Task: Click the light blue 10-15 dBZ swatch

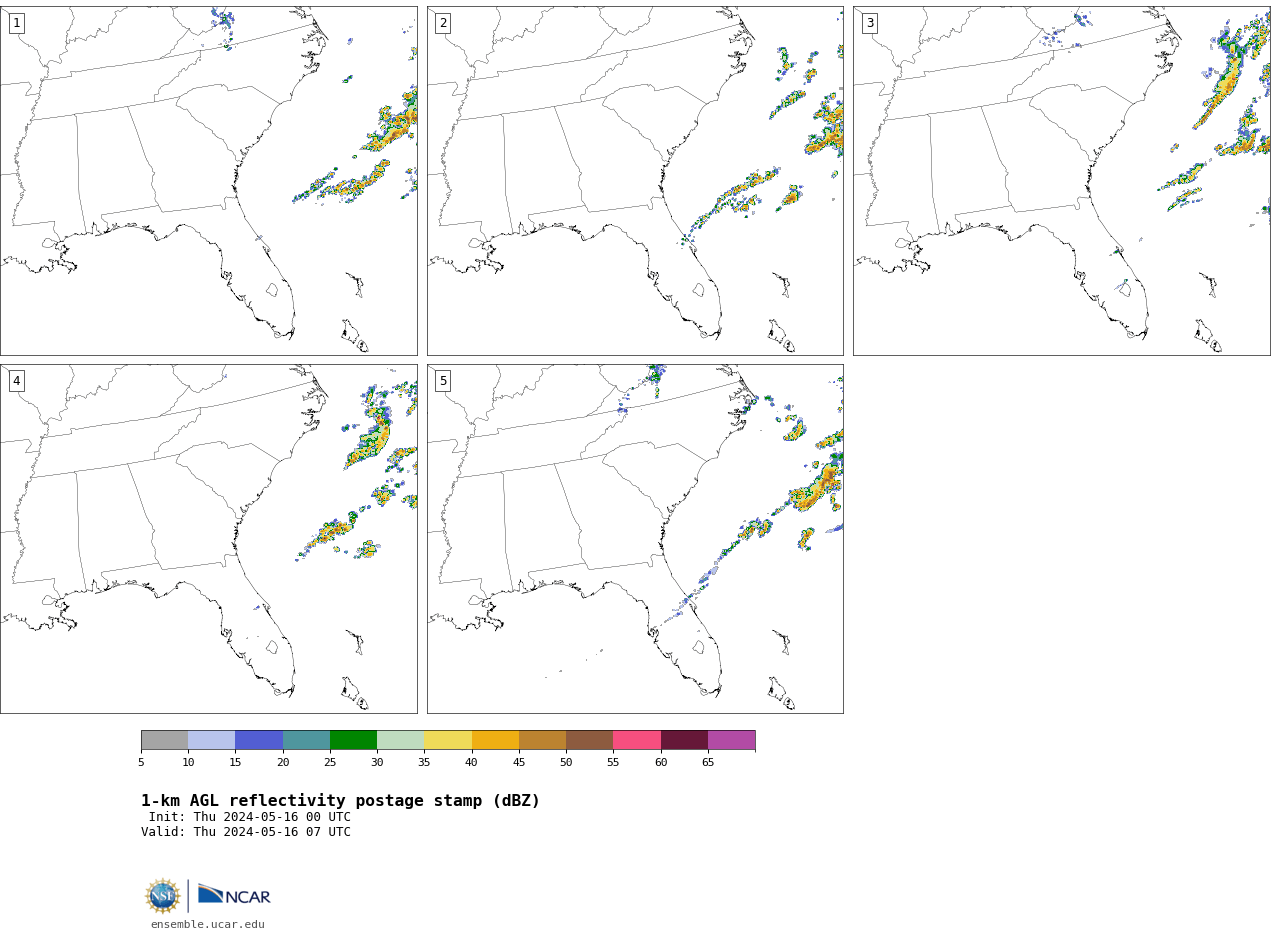Action: pyautogui.click(x=211, y=740)
